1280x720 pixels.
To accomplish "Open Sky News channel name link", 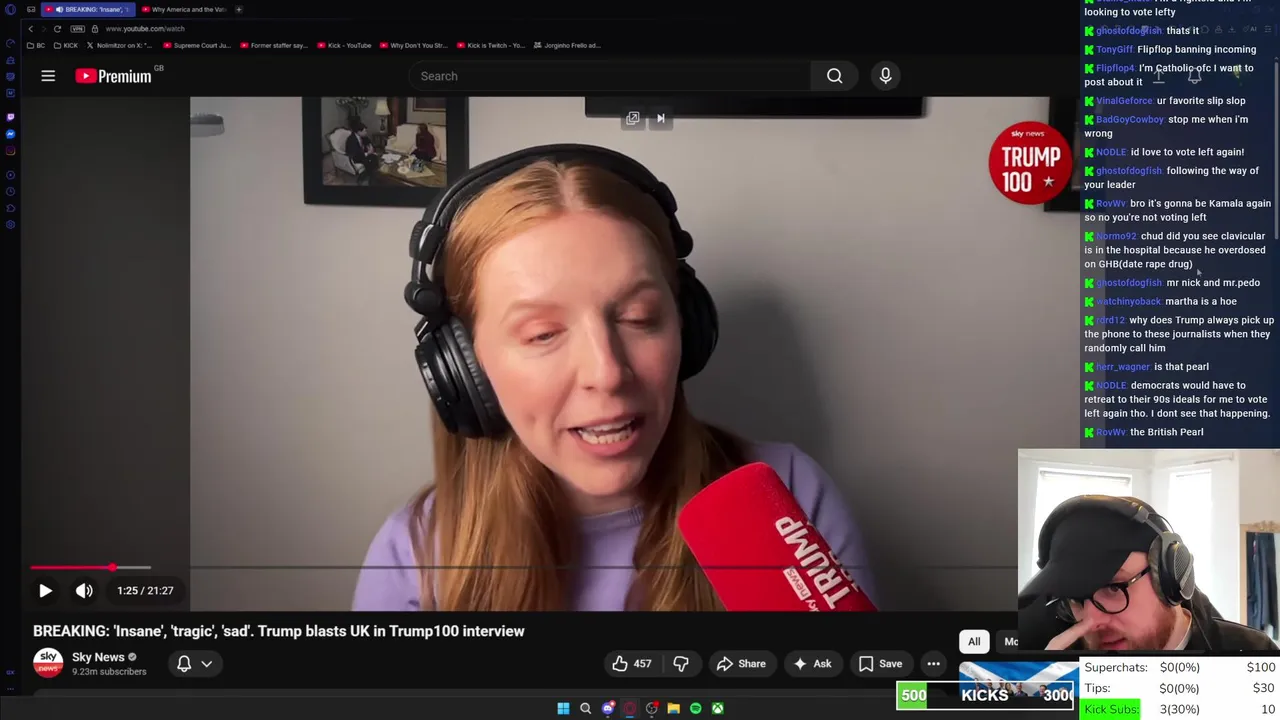I will [x=98, y=657].
